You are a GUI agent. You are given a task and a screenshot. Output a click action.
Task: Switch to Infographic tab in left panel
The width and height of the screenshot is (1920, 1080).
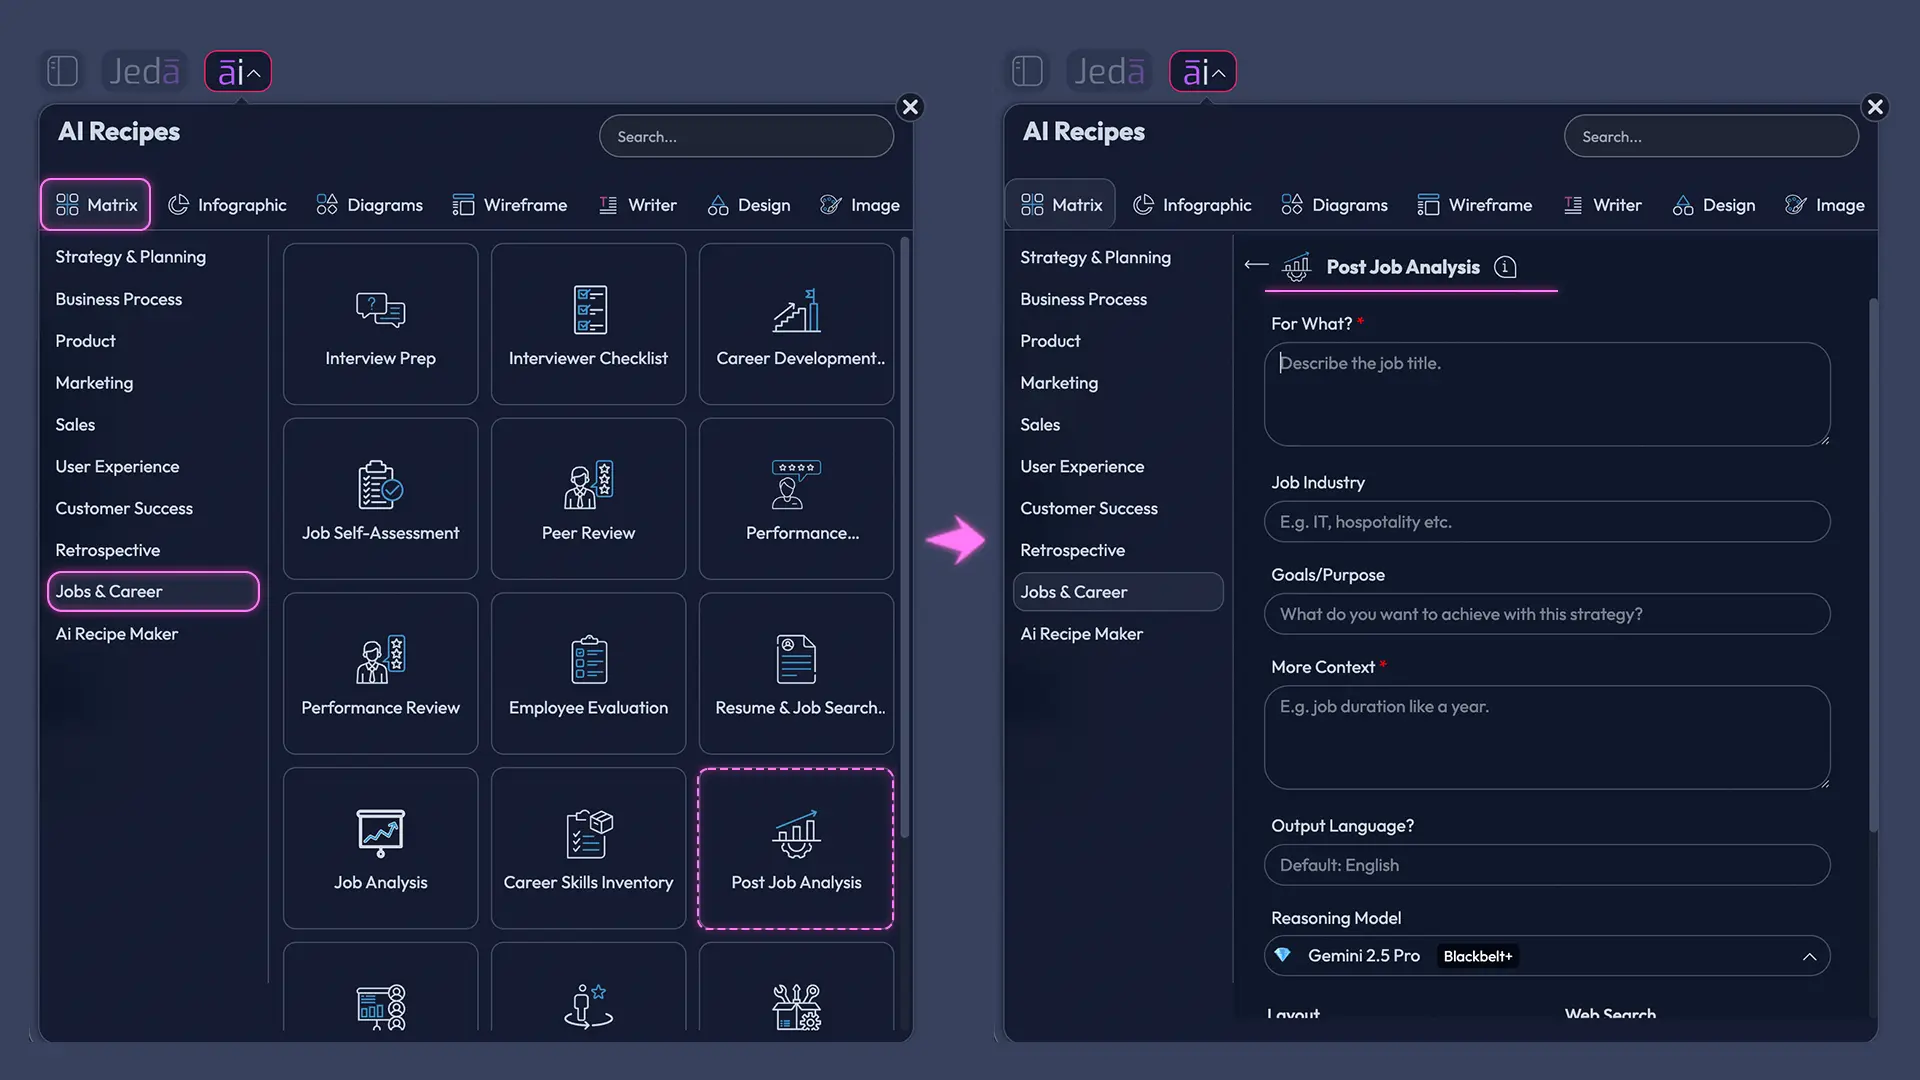[x=227, y=205]
